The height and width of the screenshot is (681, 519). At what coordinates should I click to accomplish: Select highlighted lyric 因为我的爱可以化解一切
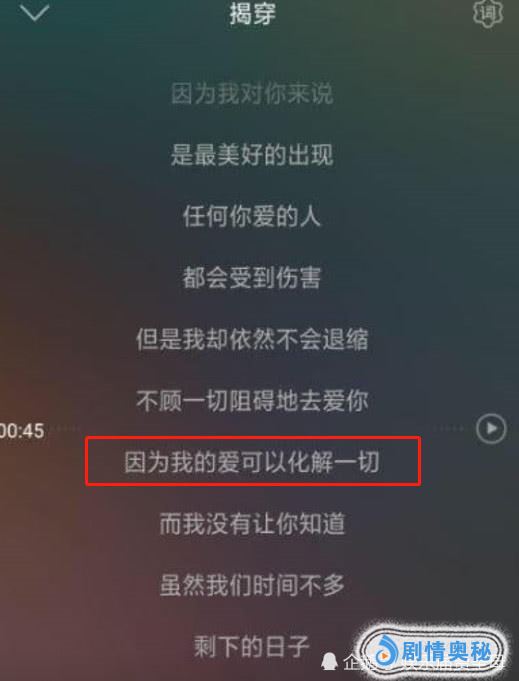pyautogui.click(x=252, y=462)
